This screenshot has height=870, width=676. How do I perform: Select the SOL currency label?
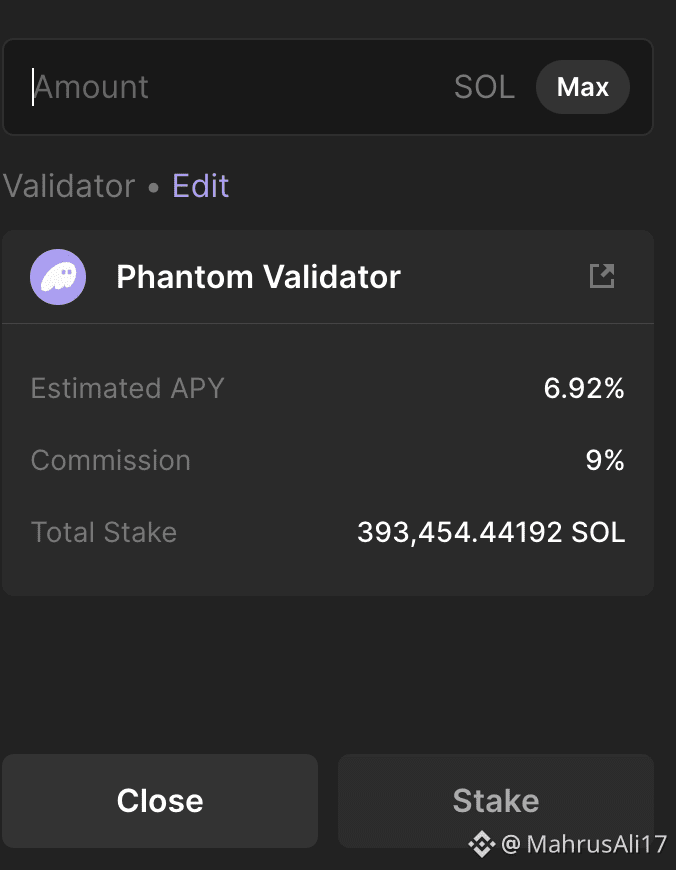pyautogui.click(x=483, y=87)
